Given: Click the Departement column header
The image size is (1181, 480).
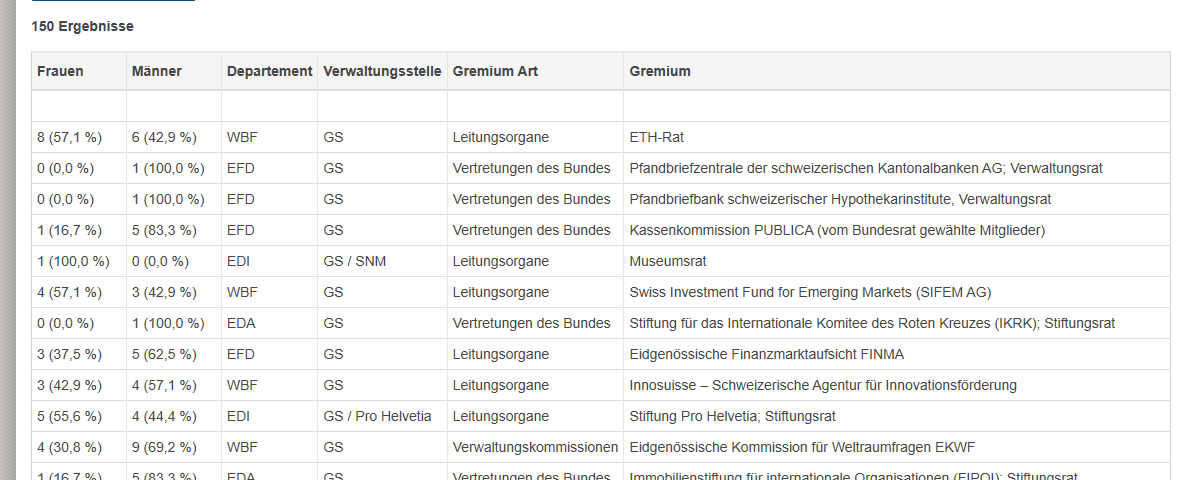Looking at the screenshot, I should pos(269,71).
